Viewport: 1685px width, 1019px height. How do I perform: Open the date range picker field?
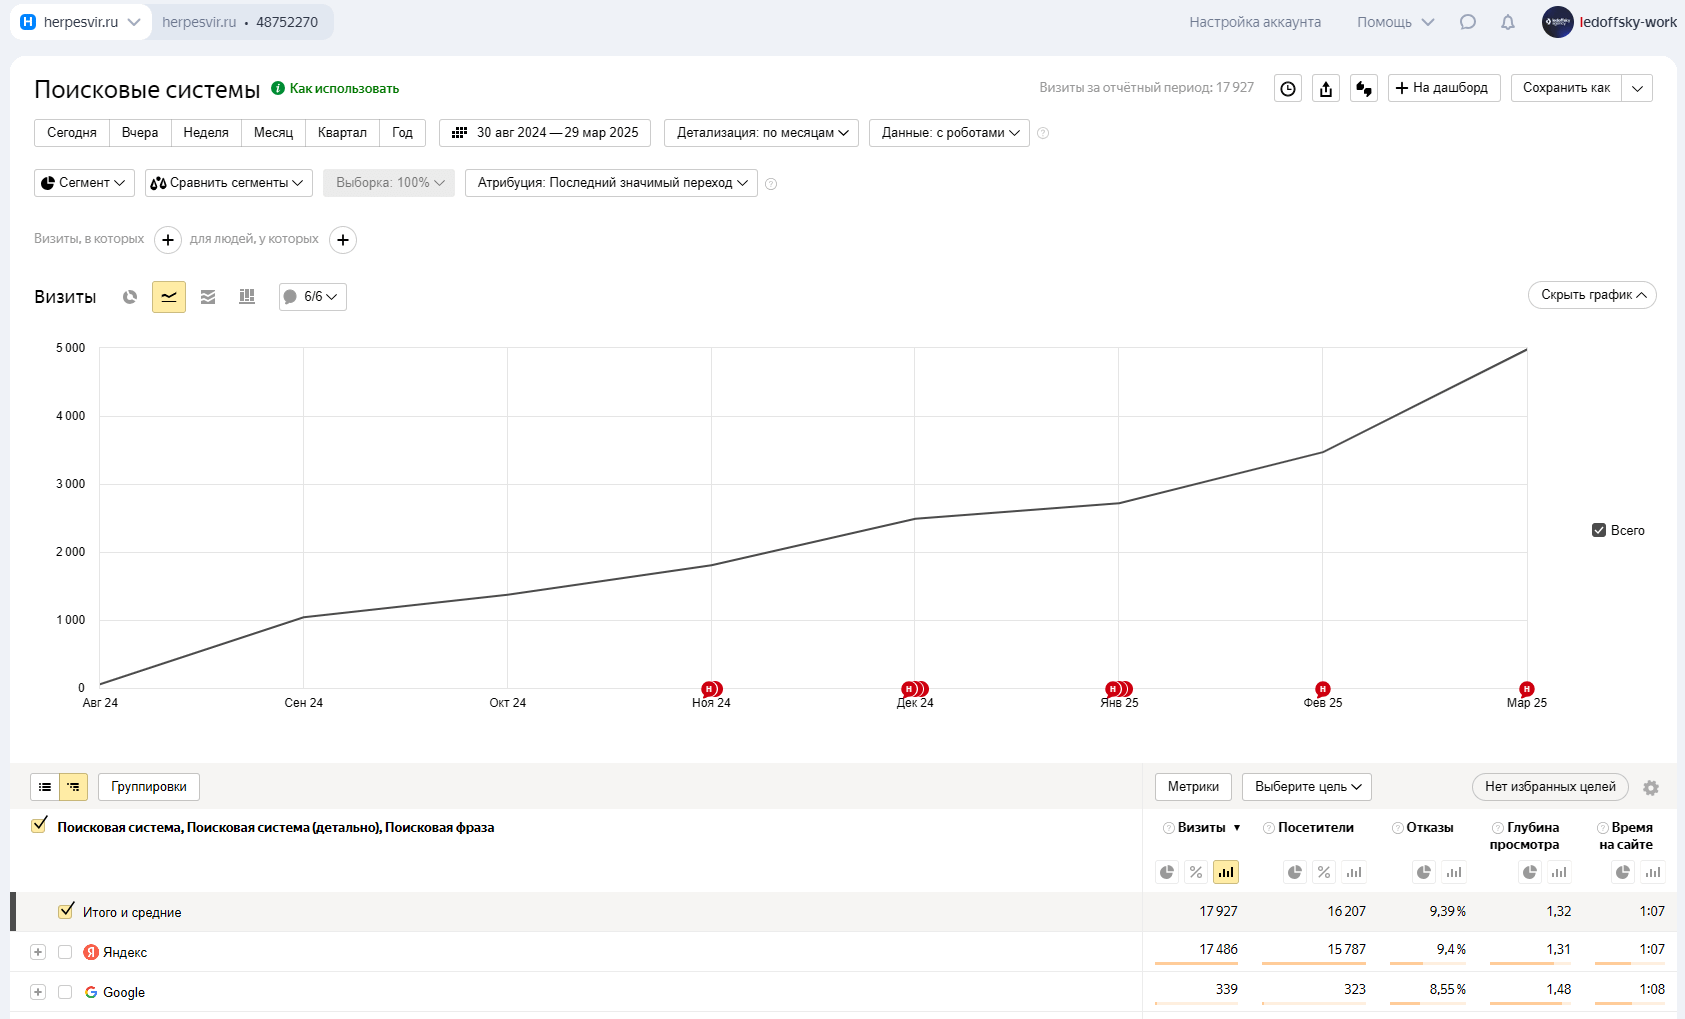pyautogui.click(x=545, y=133)
